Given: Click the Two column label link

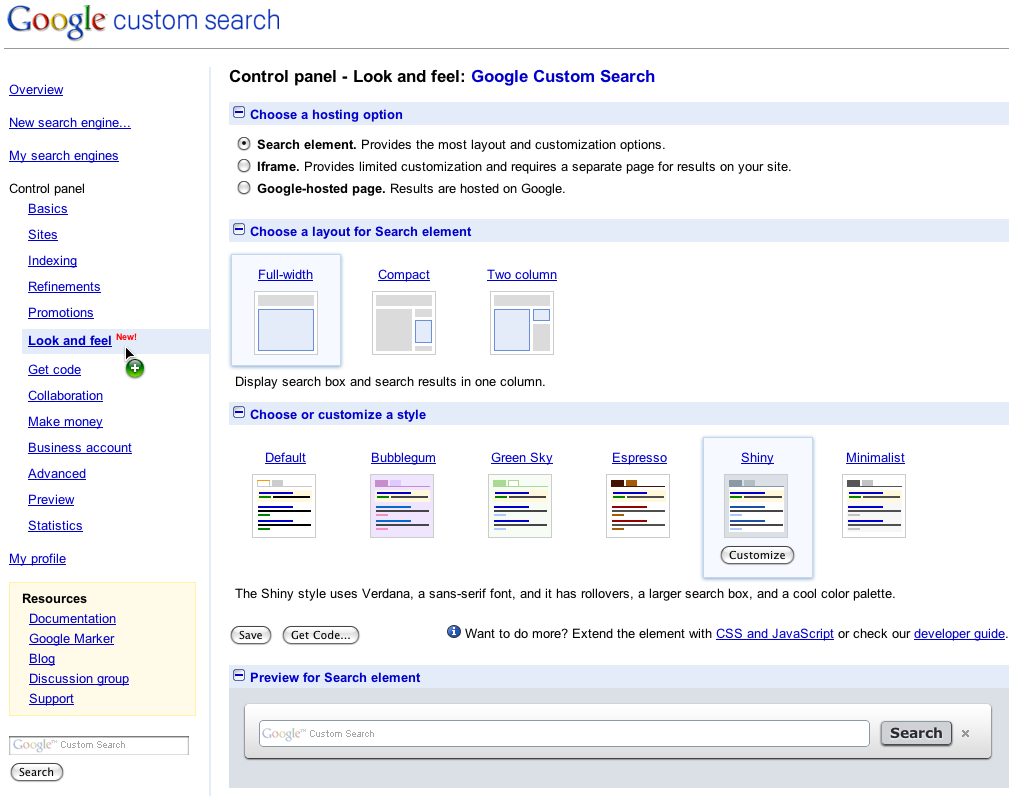Looking at the screenshot, I should (522, 275).
